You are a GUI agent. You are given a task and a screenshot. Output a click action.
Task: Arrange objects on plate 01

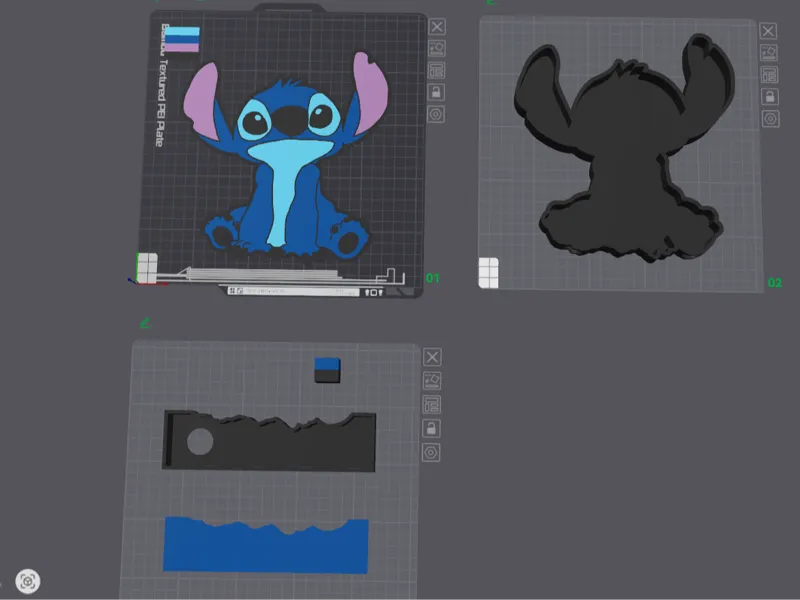437,70
